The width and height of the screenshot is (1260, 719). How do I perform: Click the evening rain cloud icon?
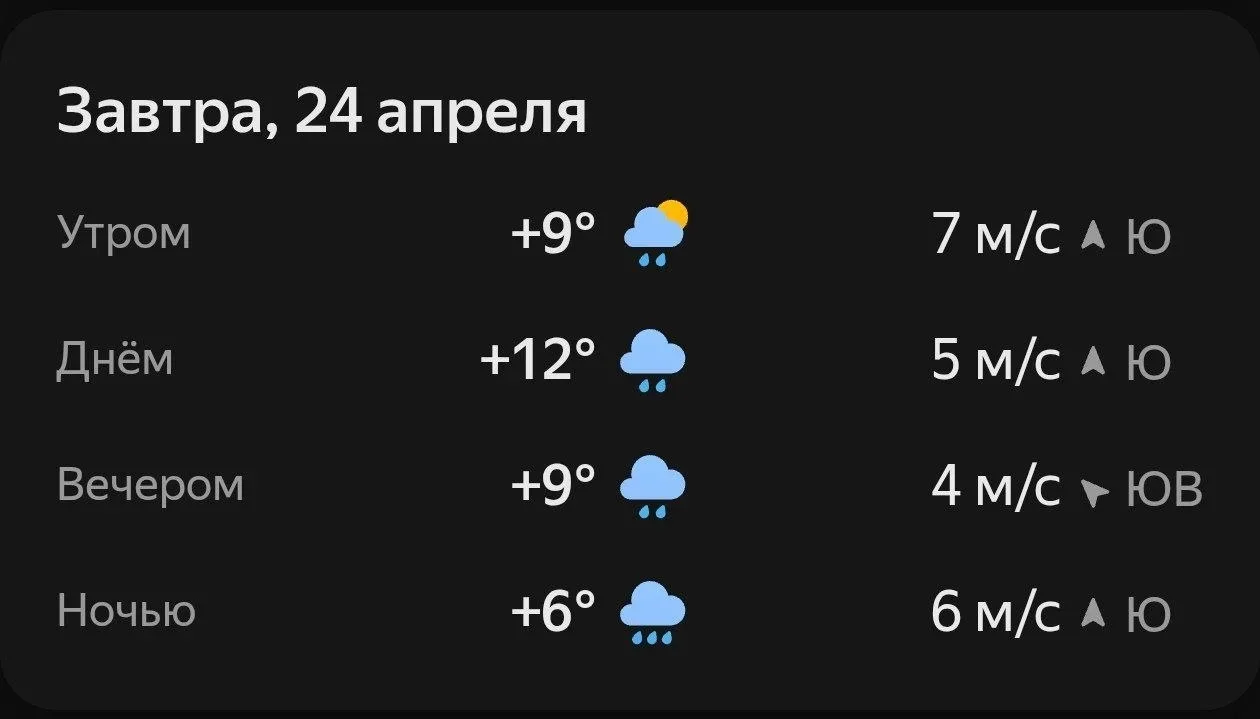pyautogui.click(x=653, y=486)
